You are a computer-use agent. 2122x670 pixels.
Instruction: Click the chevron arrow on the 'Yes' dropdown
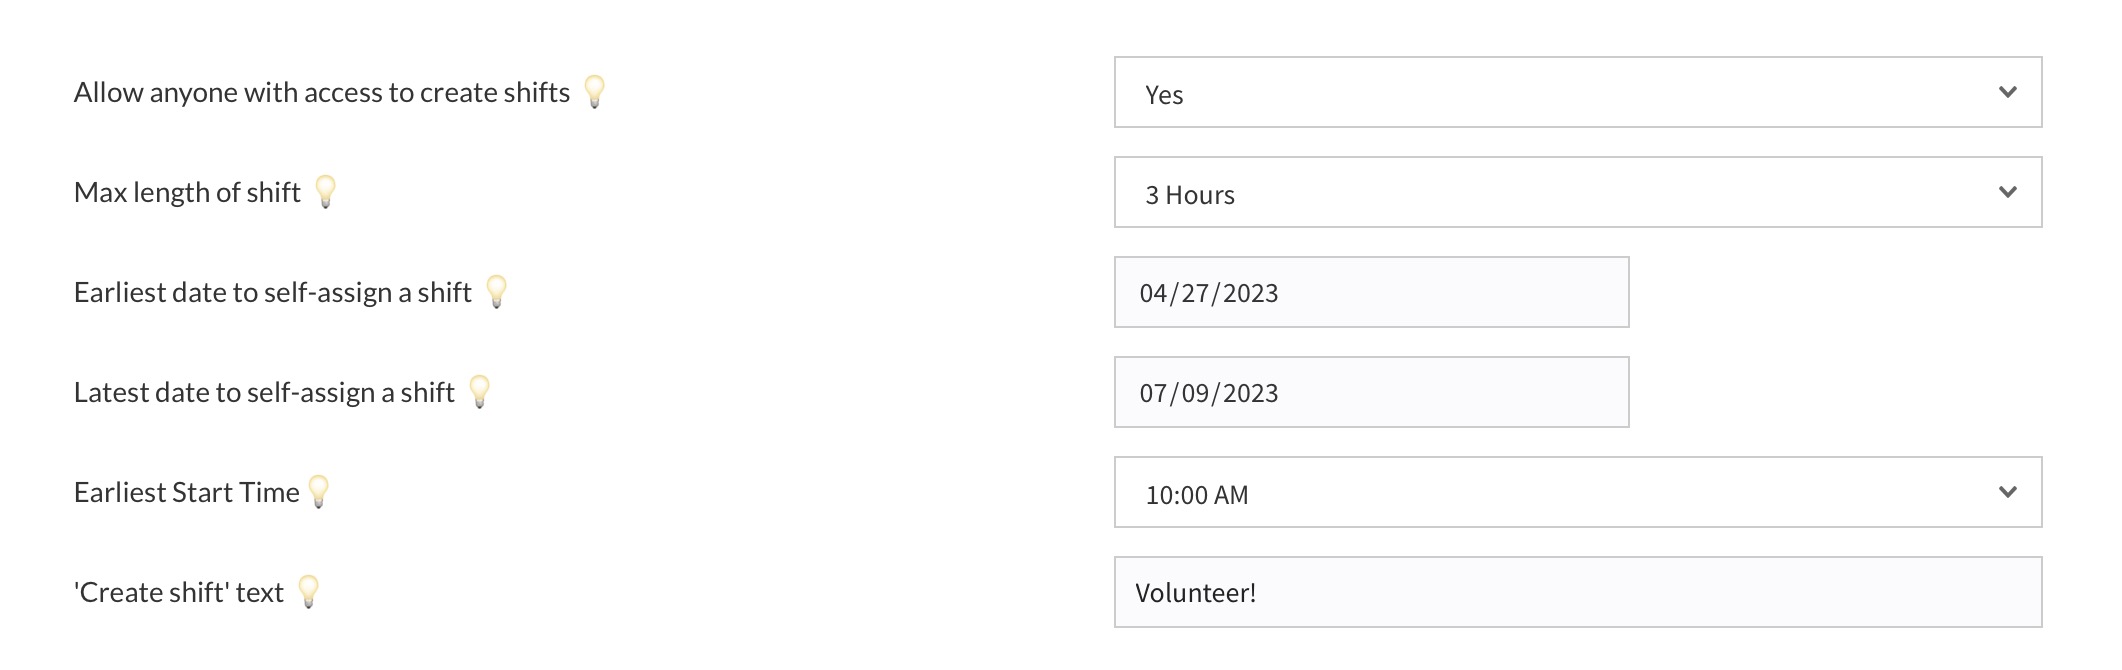pos(2007,93)
